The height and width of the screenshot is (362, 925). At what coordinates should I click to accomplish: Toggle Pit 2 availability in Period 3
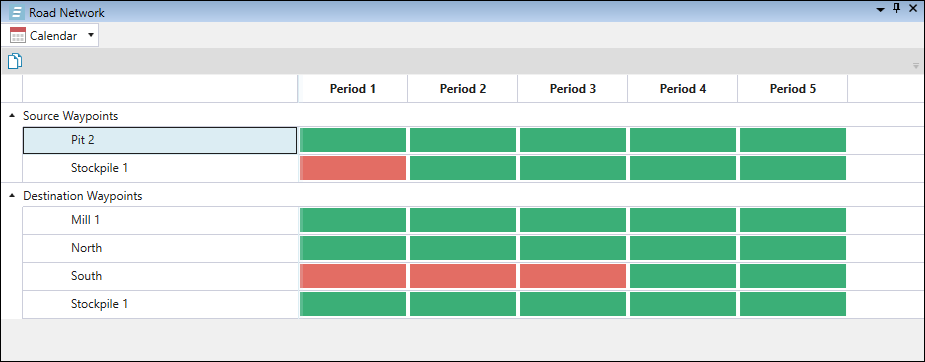[x=573, y=140]
